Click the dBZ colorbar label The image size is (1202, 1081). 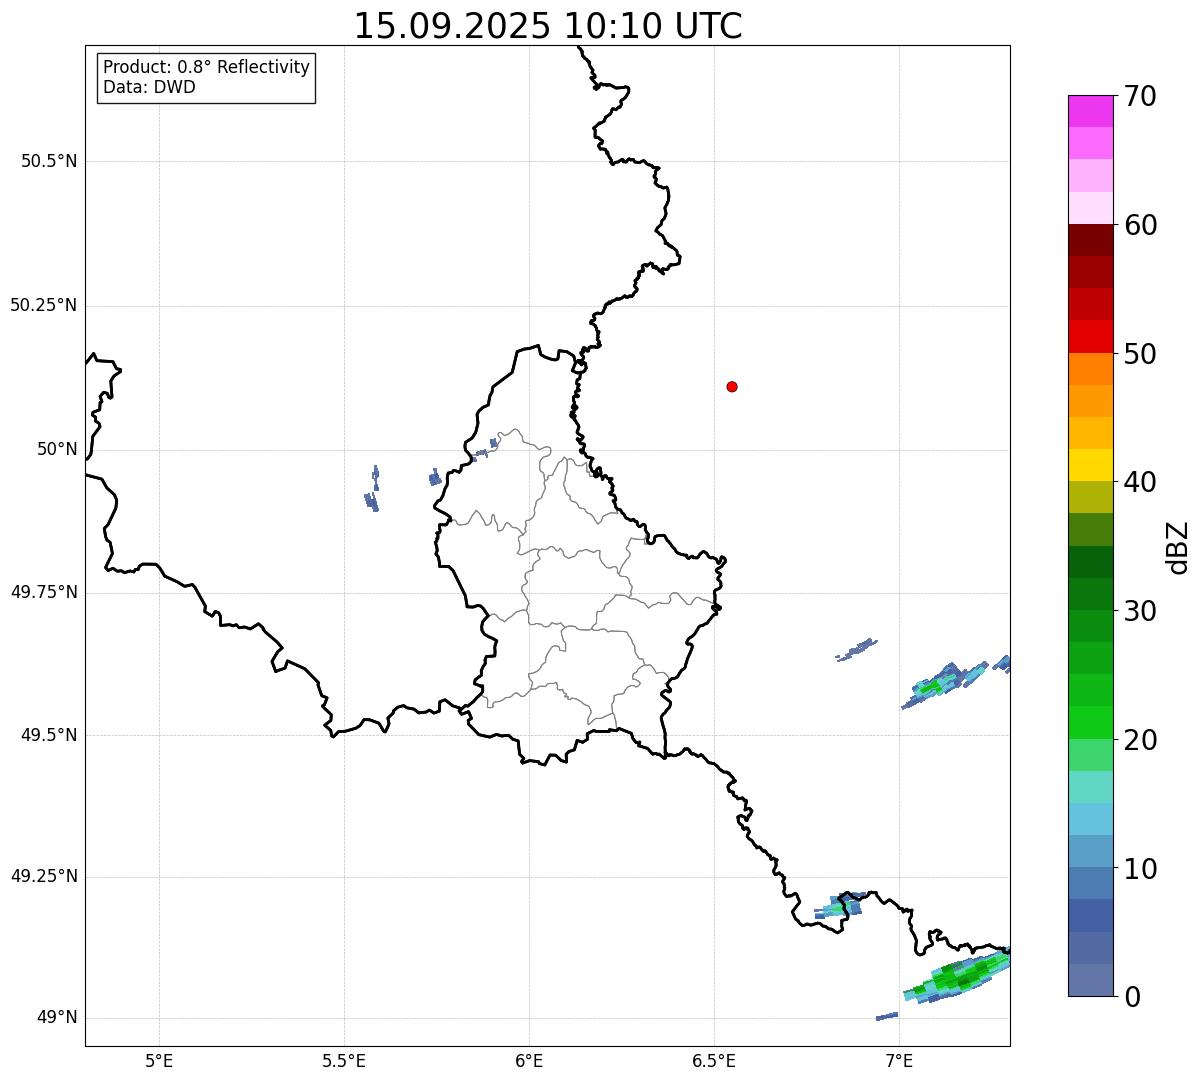coord(1178,547)
